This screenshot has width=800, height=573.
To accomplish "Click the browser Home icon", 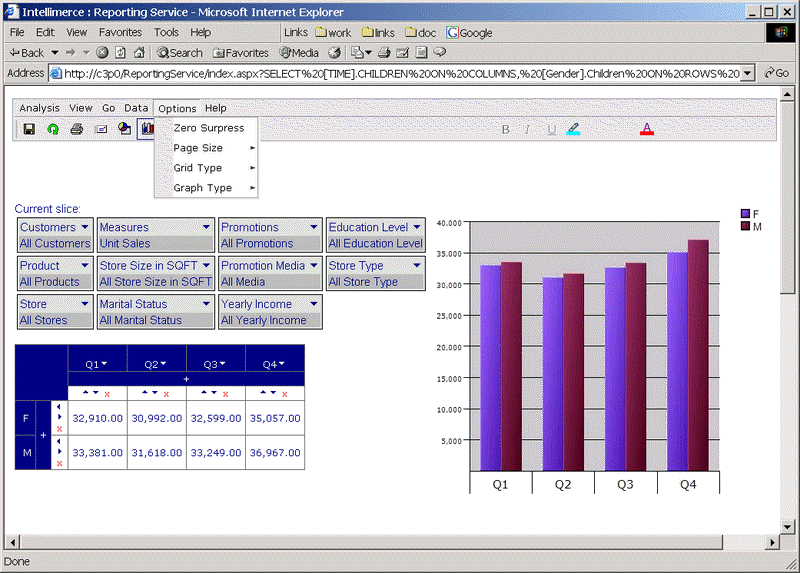I will (x=139, y=53).
